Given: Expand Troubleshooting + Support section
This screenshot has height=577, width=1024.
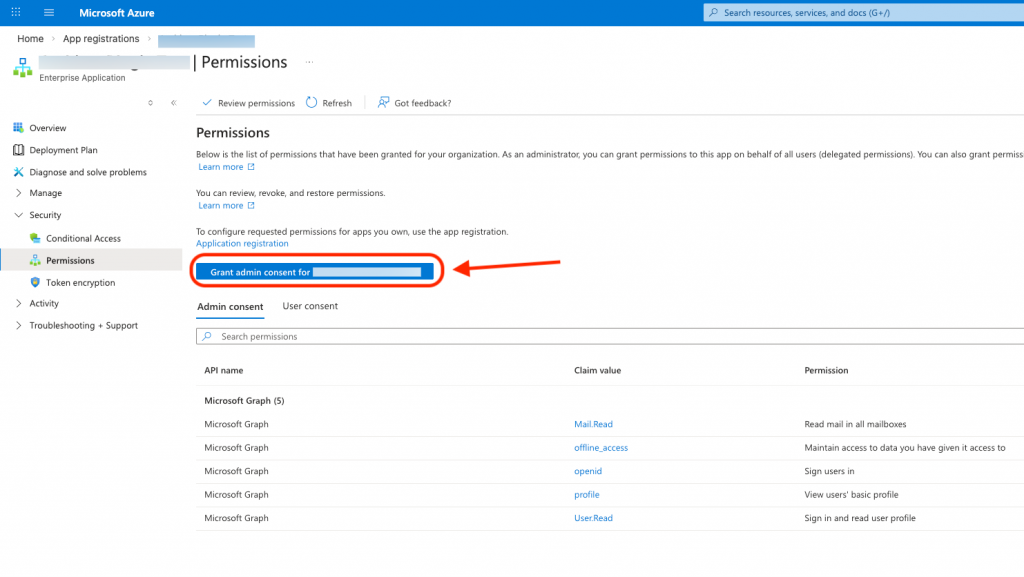Looking at the screenshot, I should point(18,325).
